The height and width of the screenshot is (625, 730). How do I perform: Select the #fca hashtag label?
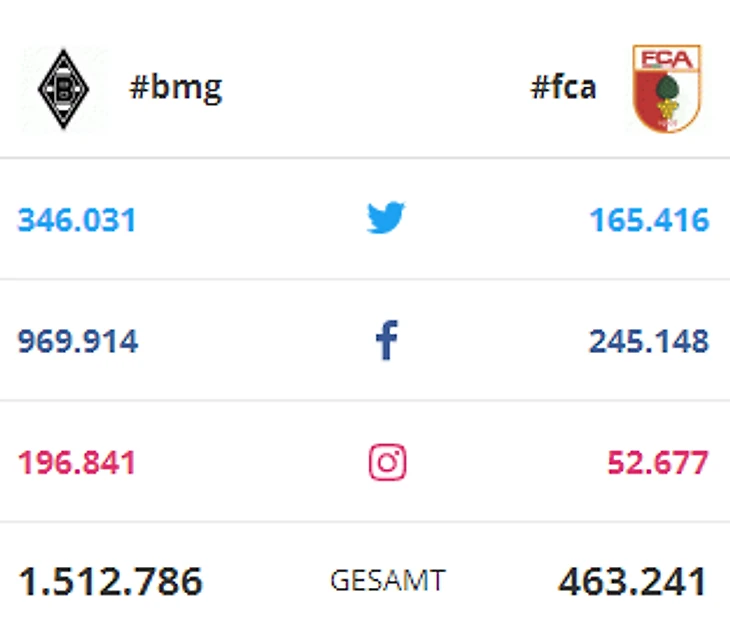[563, 88]
